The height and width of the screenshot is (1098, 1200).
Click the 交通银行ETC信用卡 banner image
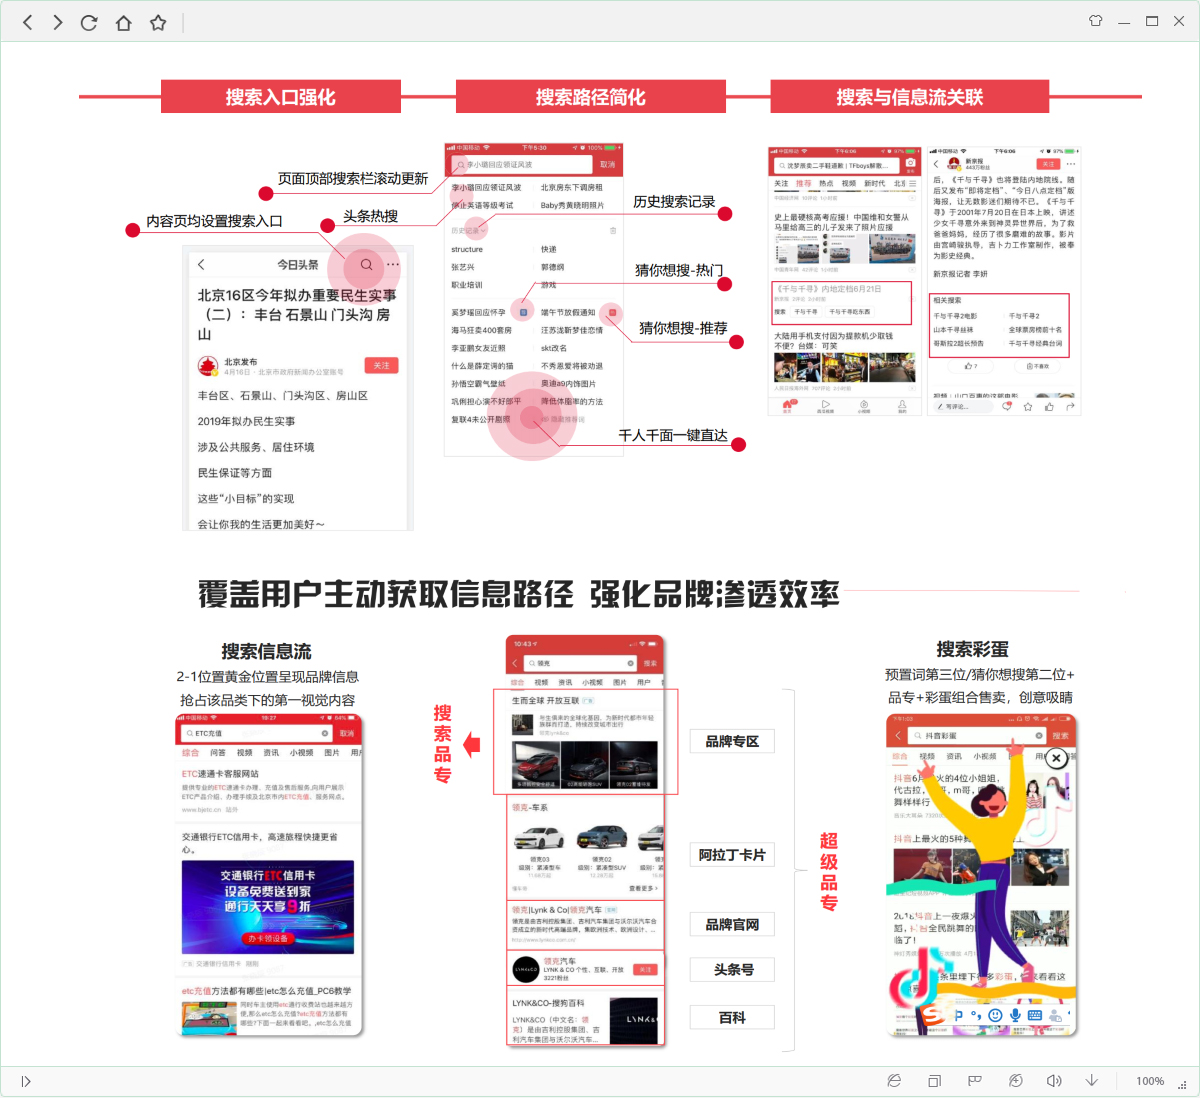(x=268, y=907)
